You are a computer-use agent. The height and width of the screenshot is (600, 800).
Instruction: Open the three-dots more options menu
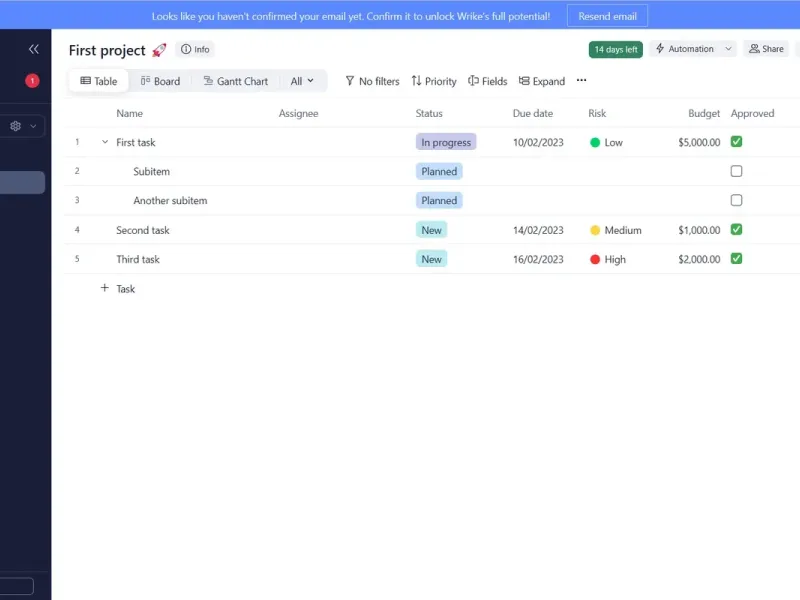[x=581, y=80]
